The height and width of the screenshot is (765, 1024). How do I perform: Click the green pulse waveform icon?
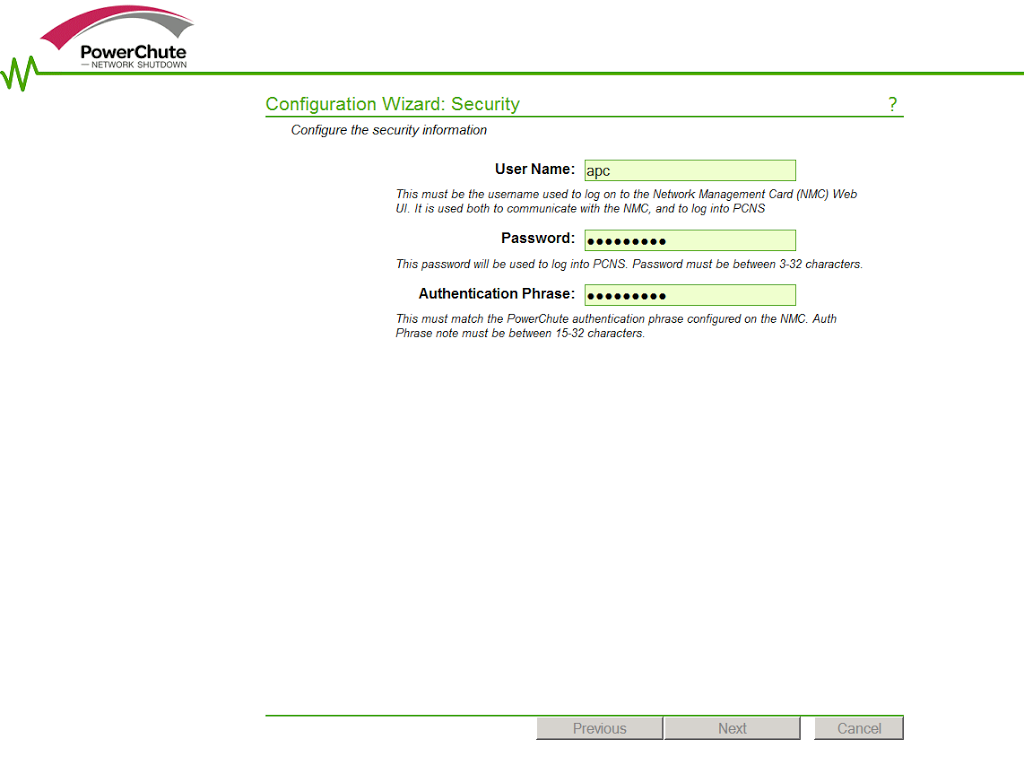pos(20,73)
